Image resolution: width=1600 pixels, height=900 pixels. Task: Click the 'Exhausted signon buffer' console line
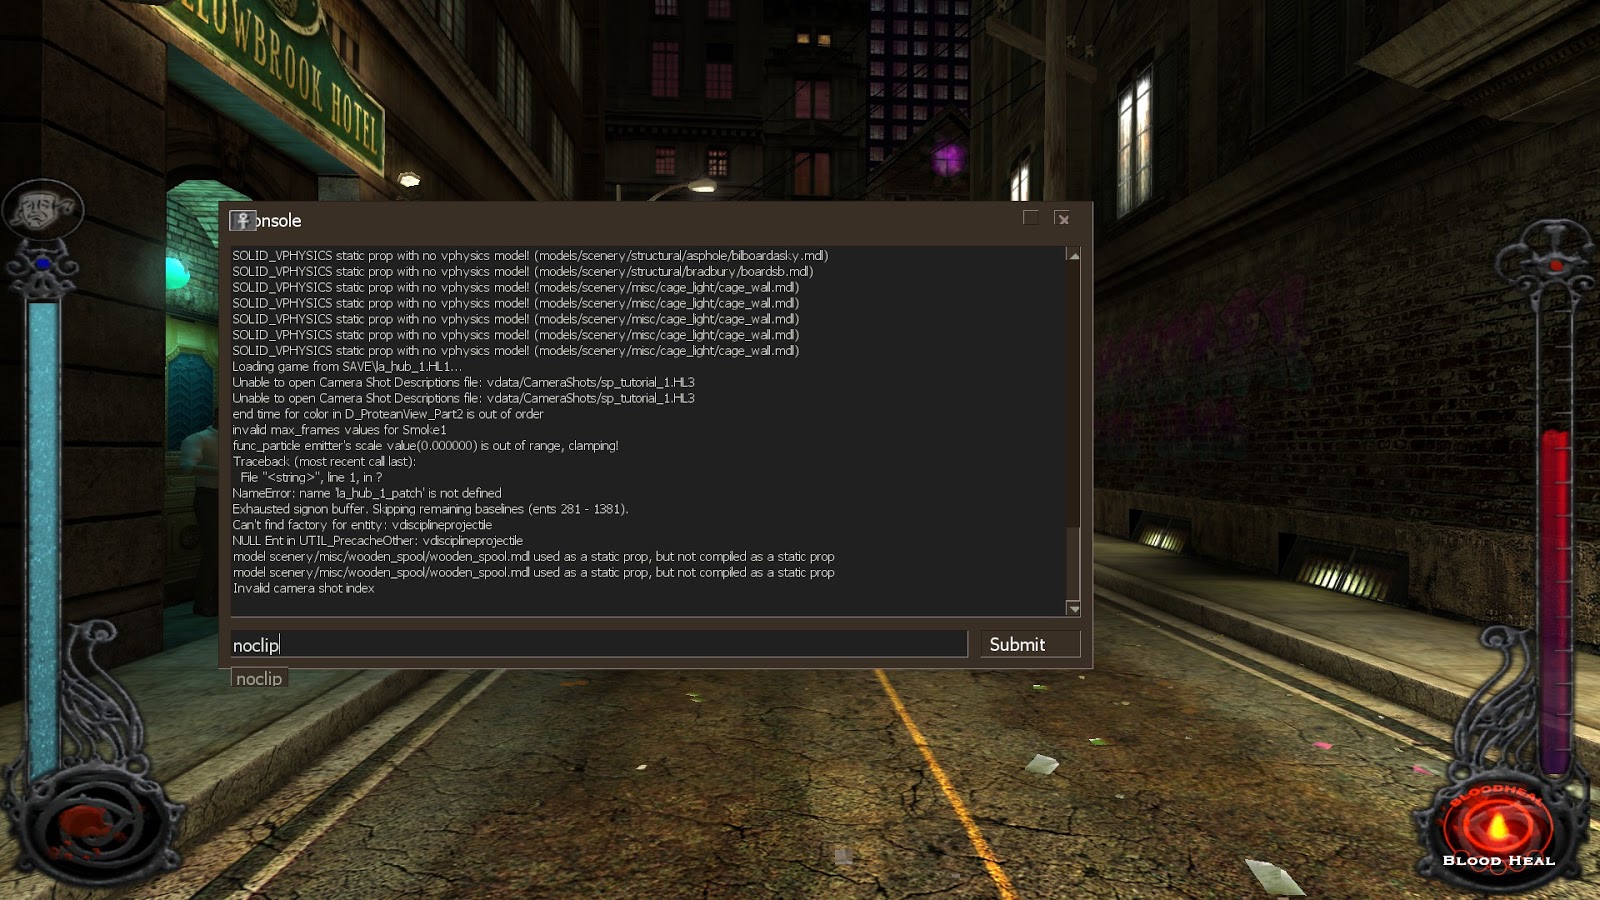(x=430, y=509)
